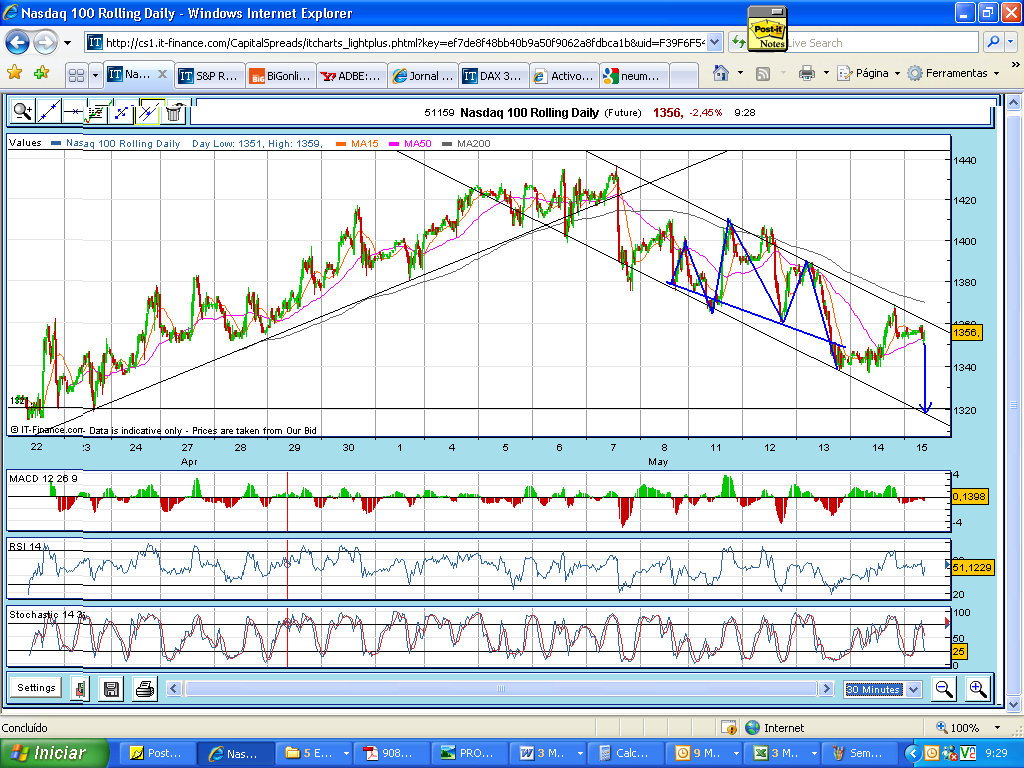Image resolution: width=1024 pixels, height=768 pixels.
Task: Select the highlighted parallel line tool
Action: pos(149,112)
